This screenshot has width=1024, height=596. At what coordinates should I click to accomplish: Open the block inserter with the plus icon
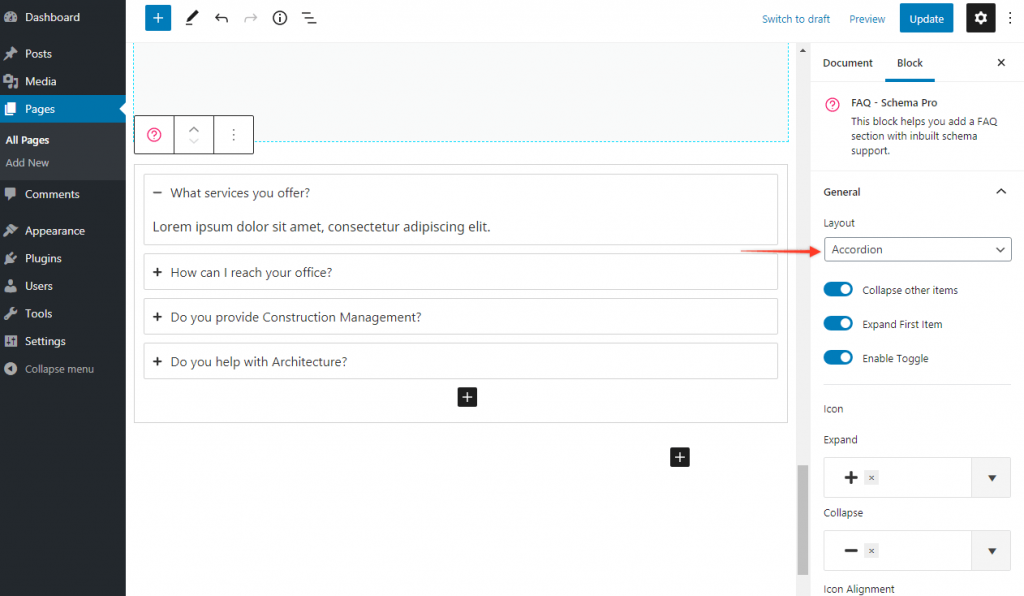pos(157,18)
